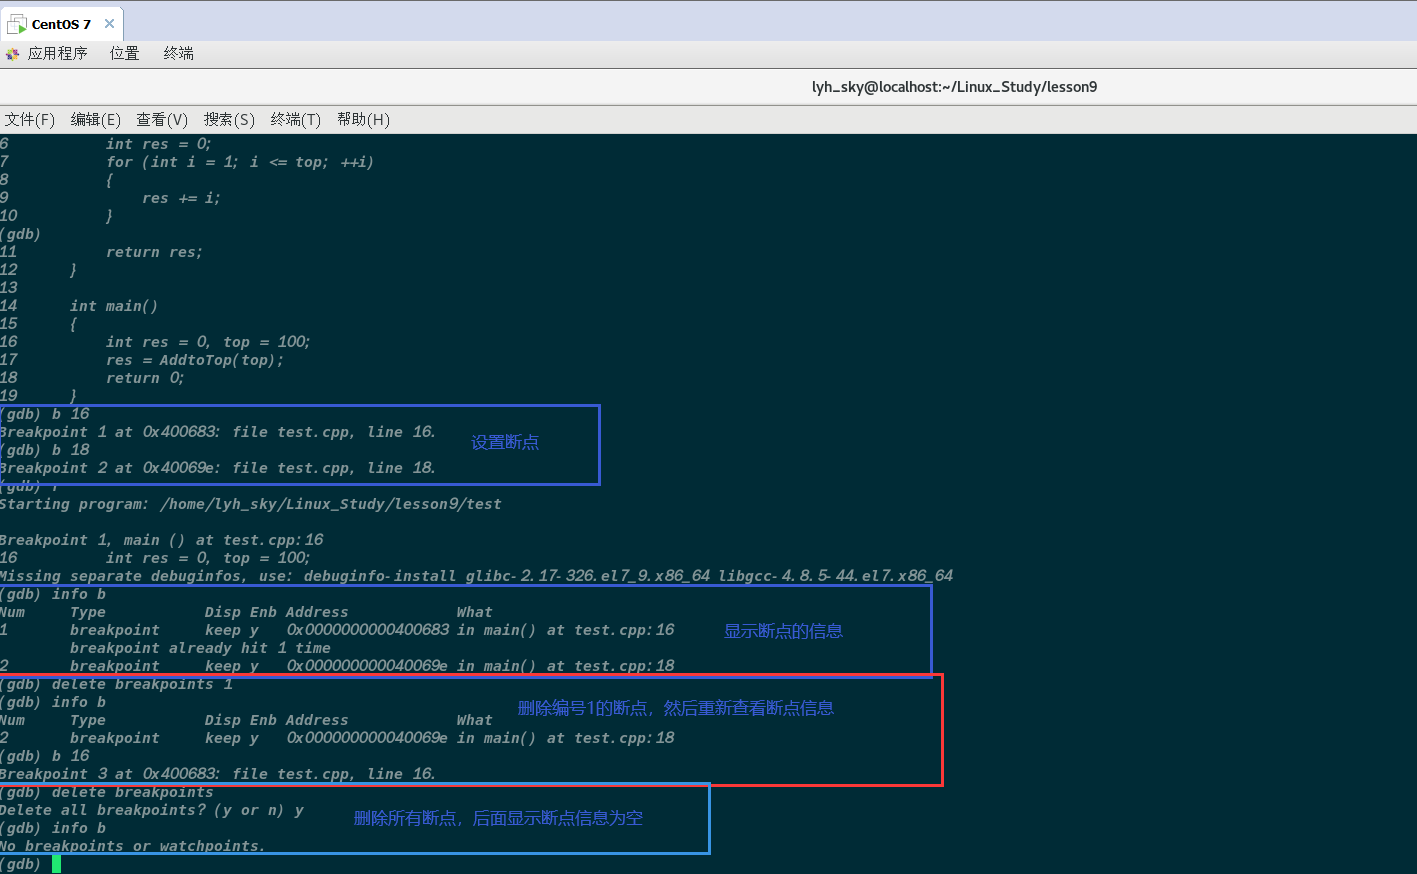
Task: Open the 查看(V) menu
Action: coord(162,119)
